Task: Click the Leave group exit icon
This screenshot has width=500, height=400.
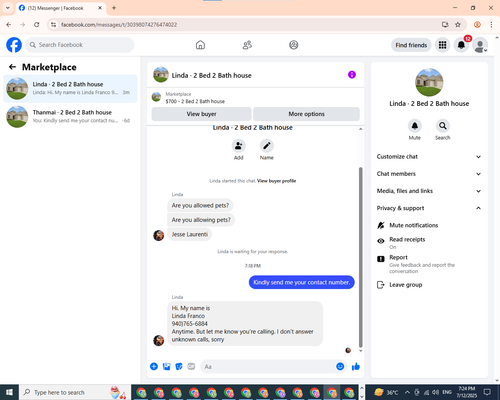Action: click(x=380, y=285)
